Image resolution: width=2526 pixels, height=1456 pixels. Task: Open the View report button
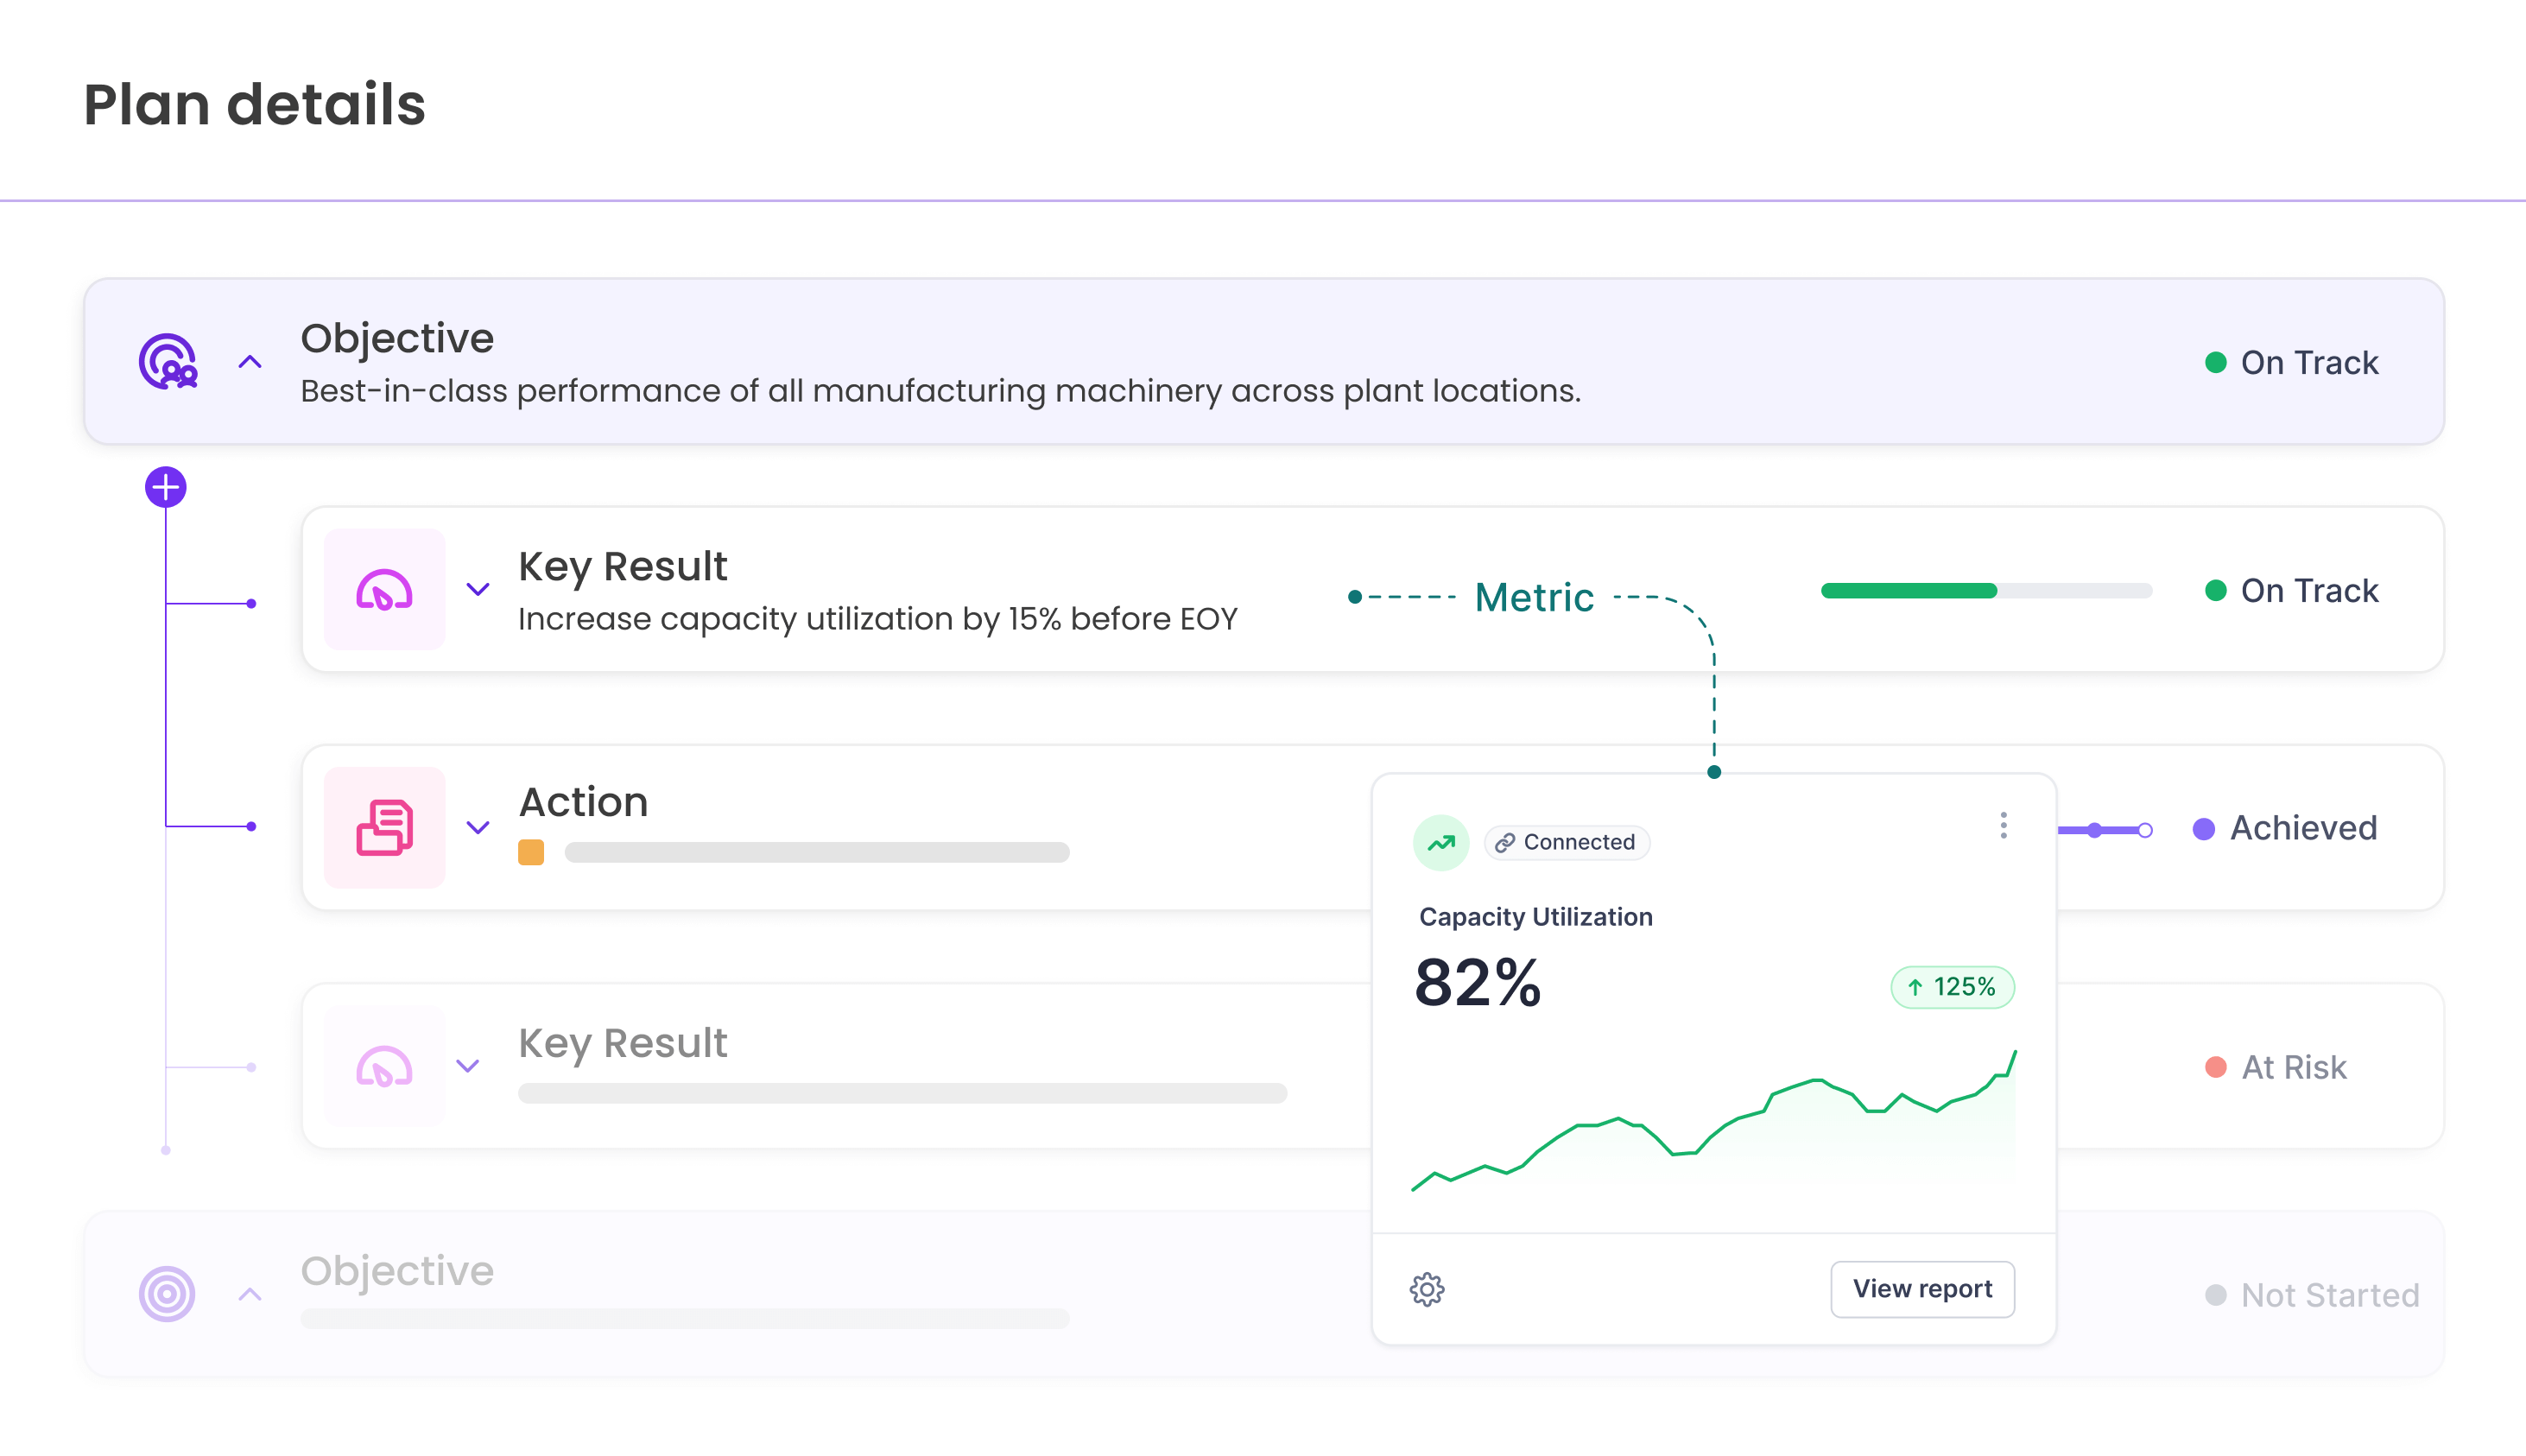[x=1922, y=1289]
